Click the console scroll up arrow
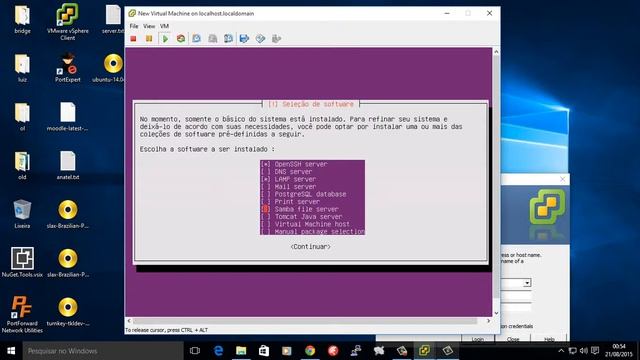 point(496,52)
